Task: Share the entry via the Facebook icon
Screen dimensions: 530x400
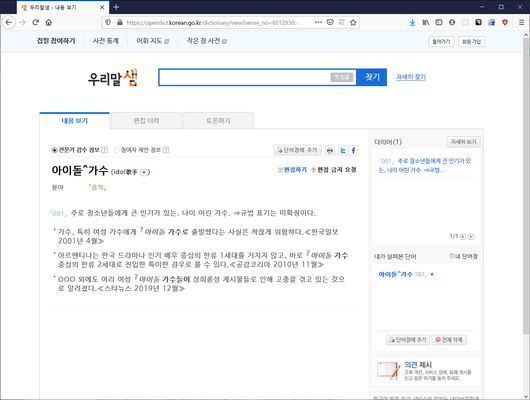Action: click(354, 150)
